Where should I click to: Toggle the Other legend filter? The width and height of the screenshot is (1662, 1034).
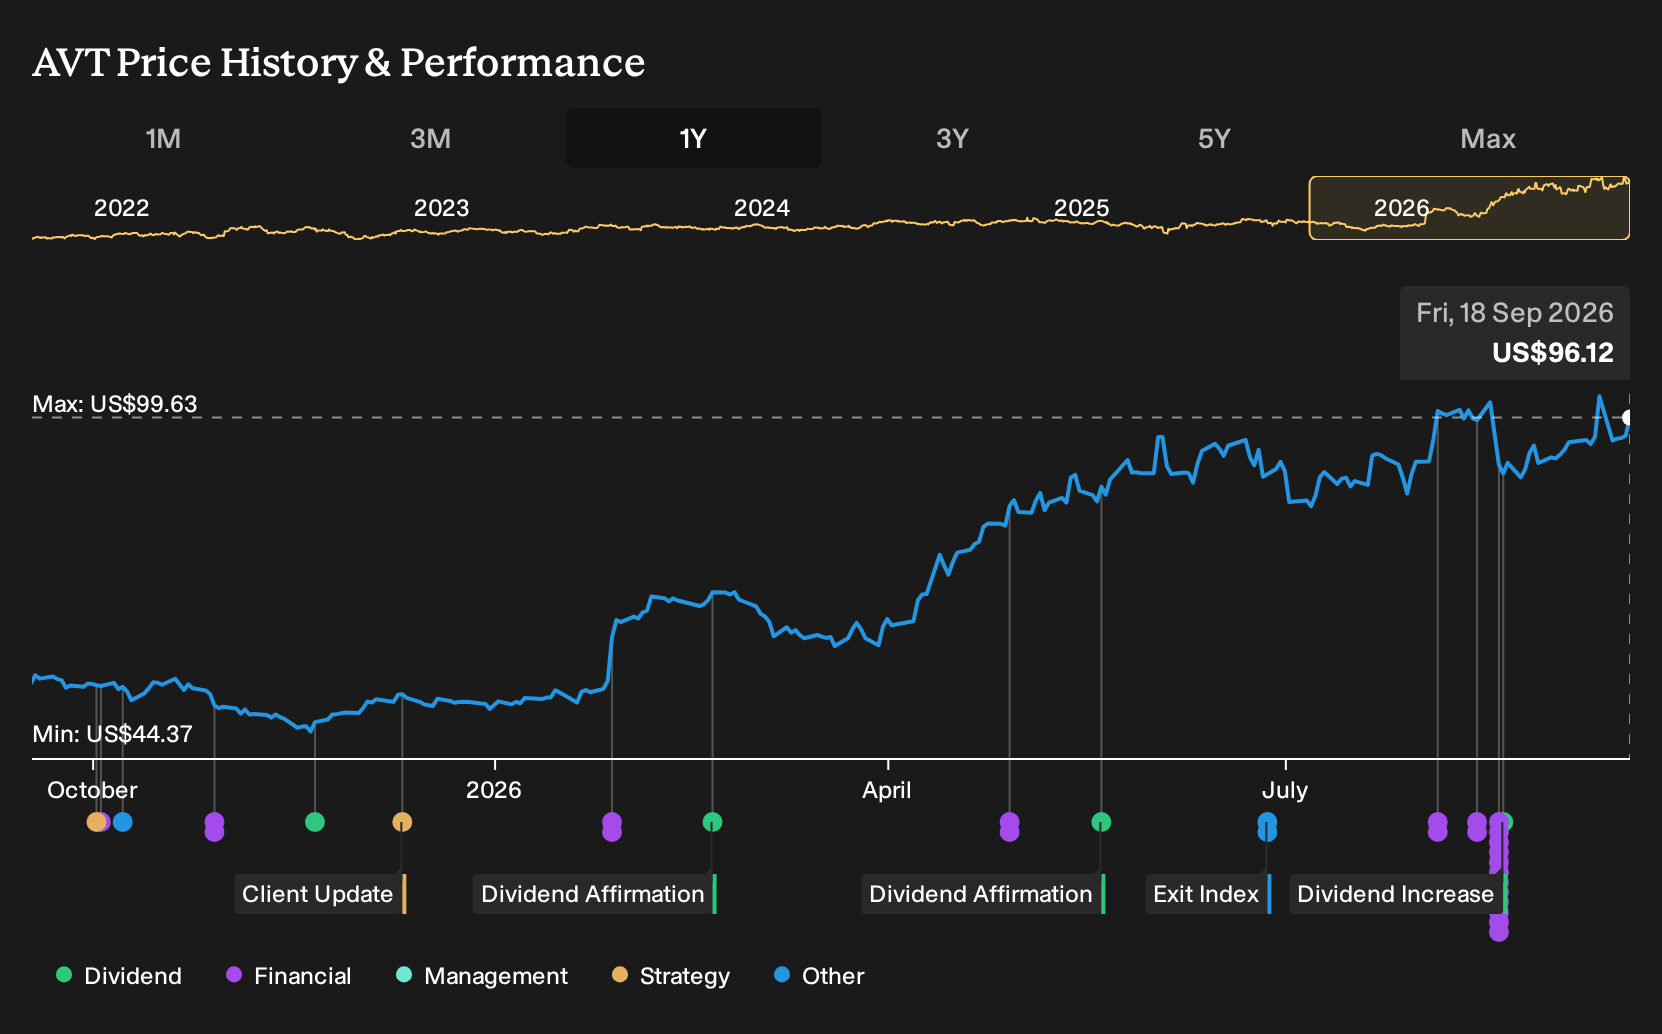(819, 976)
